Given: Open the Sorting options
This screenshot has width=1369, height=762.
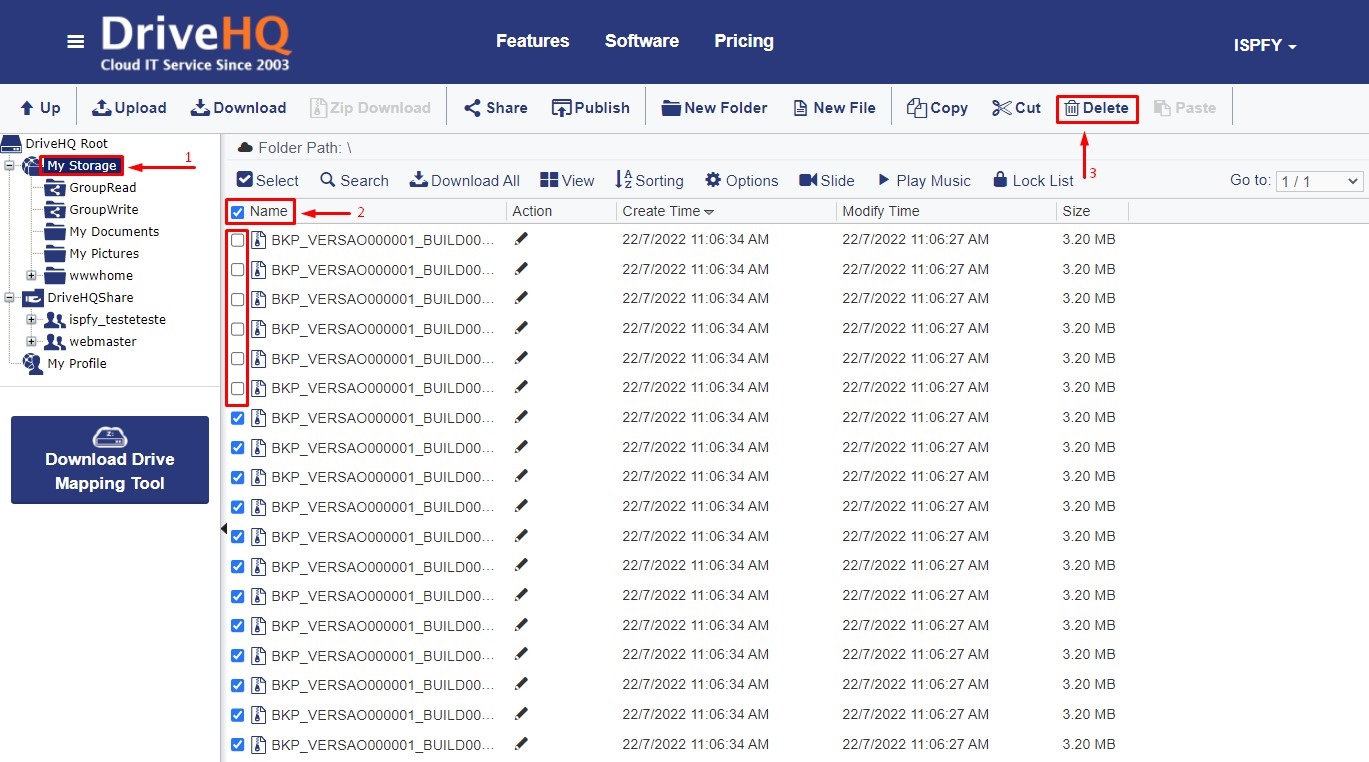Looking at the screenshot, I should pos(649,181).
